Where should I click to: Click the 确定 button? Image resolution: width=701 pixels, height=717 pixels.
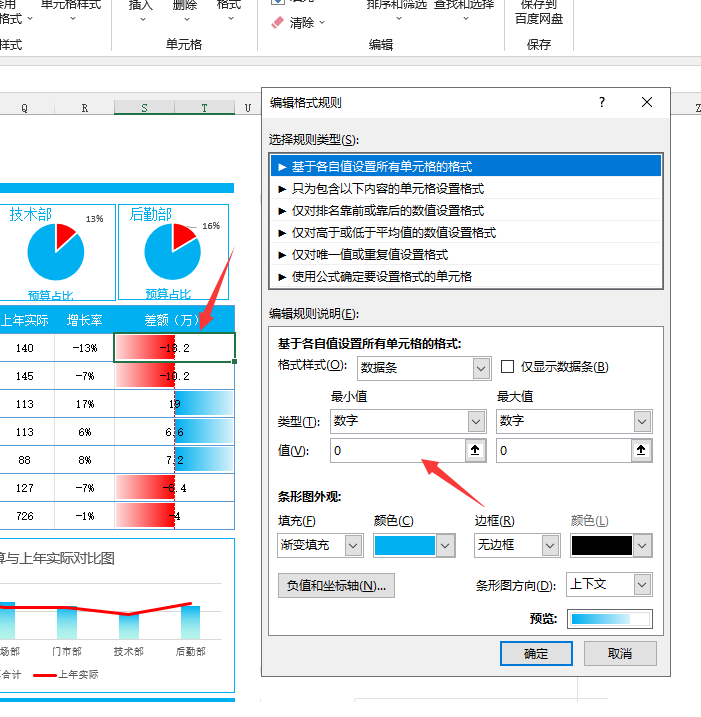pyautogui.click(x=536, y=653)
